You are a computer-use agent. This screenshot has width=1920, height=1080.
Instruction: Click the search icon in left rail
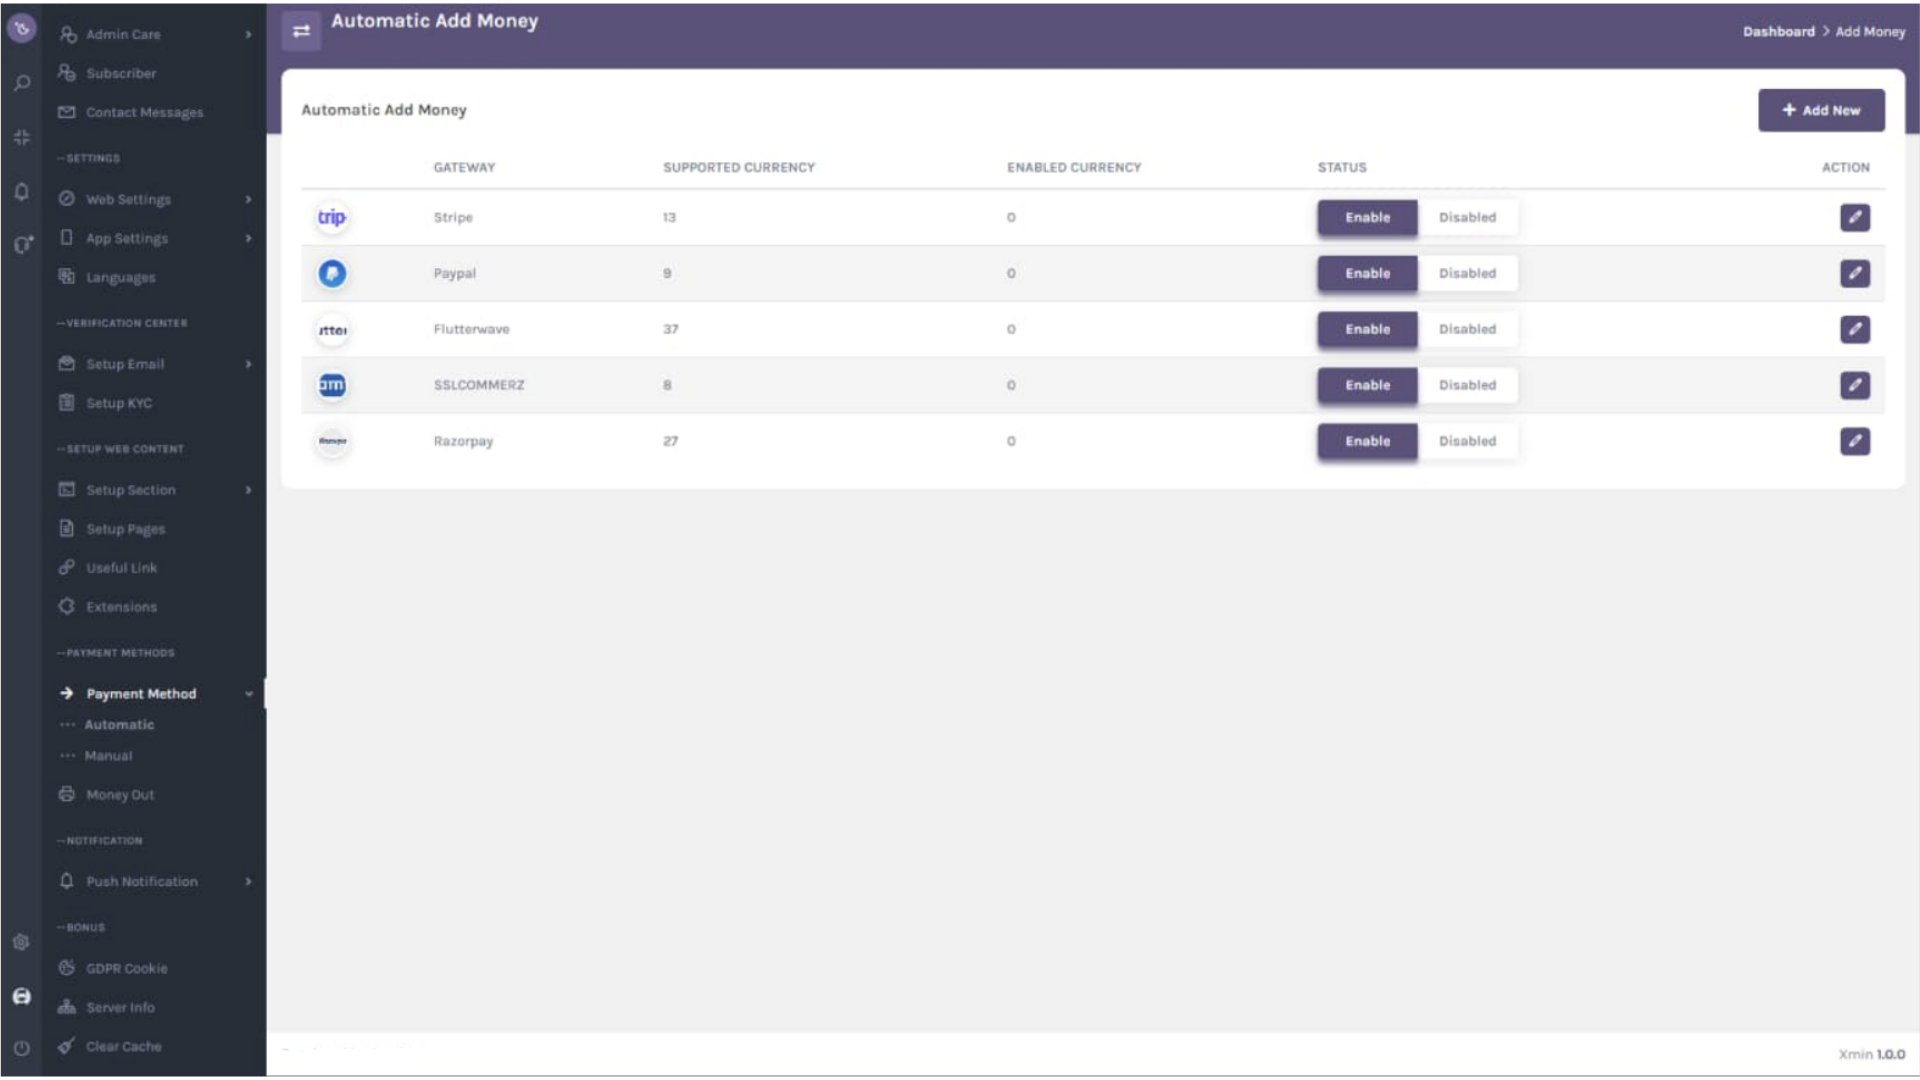(22, 83)
